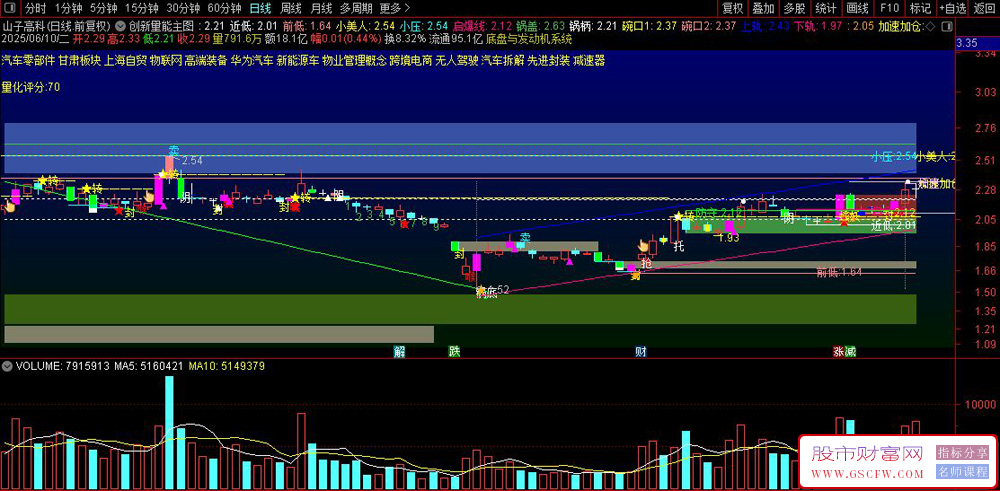This screenshot has height=491, width=1000.
Task: Select the 1分钟 timeframe
Action: coord(68,8)
